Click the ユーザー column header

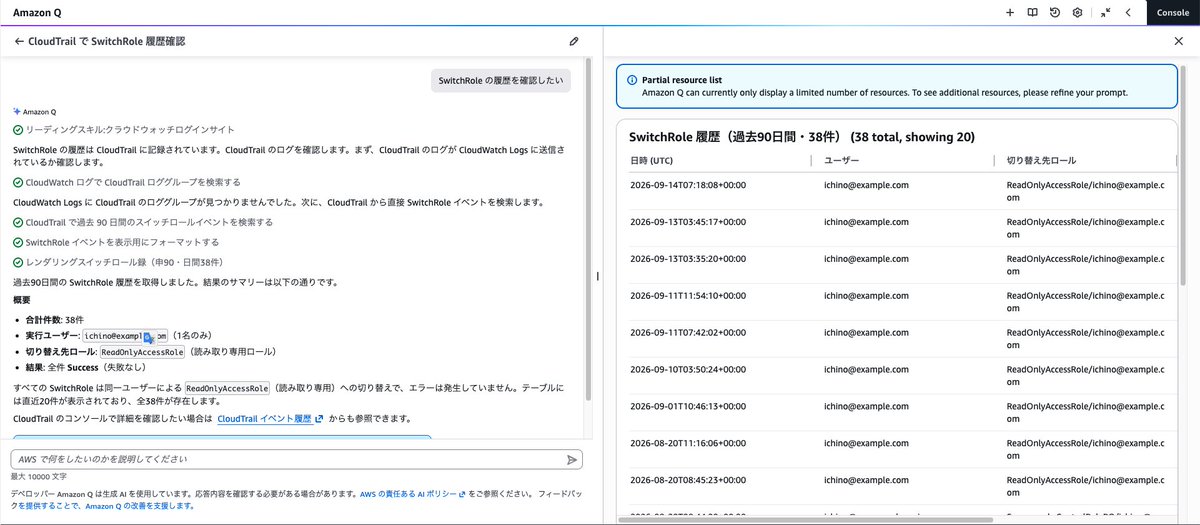842,160
